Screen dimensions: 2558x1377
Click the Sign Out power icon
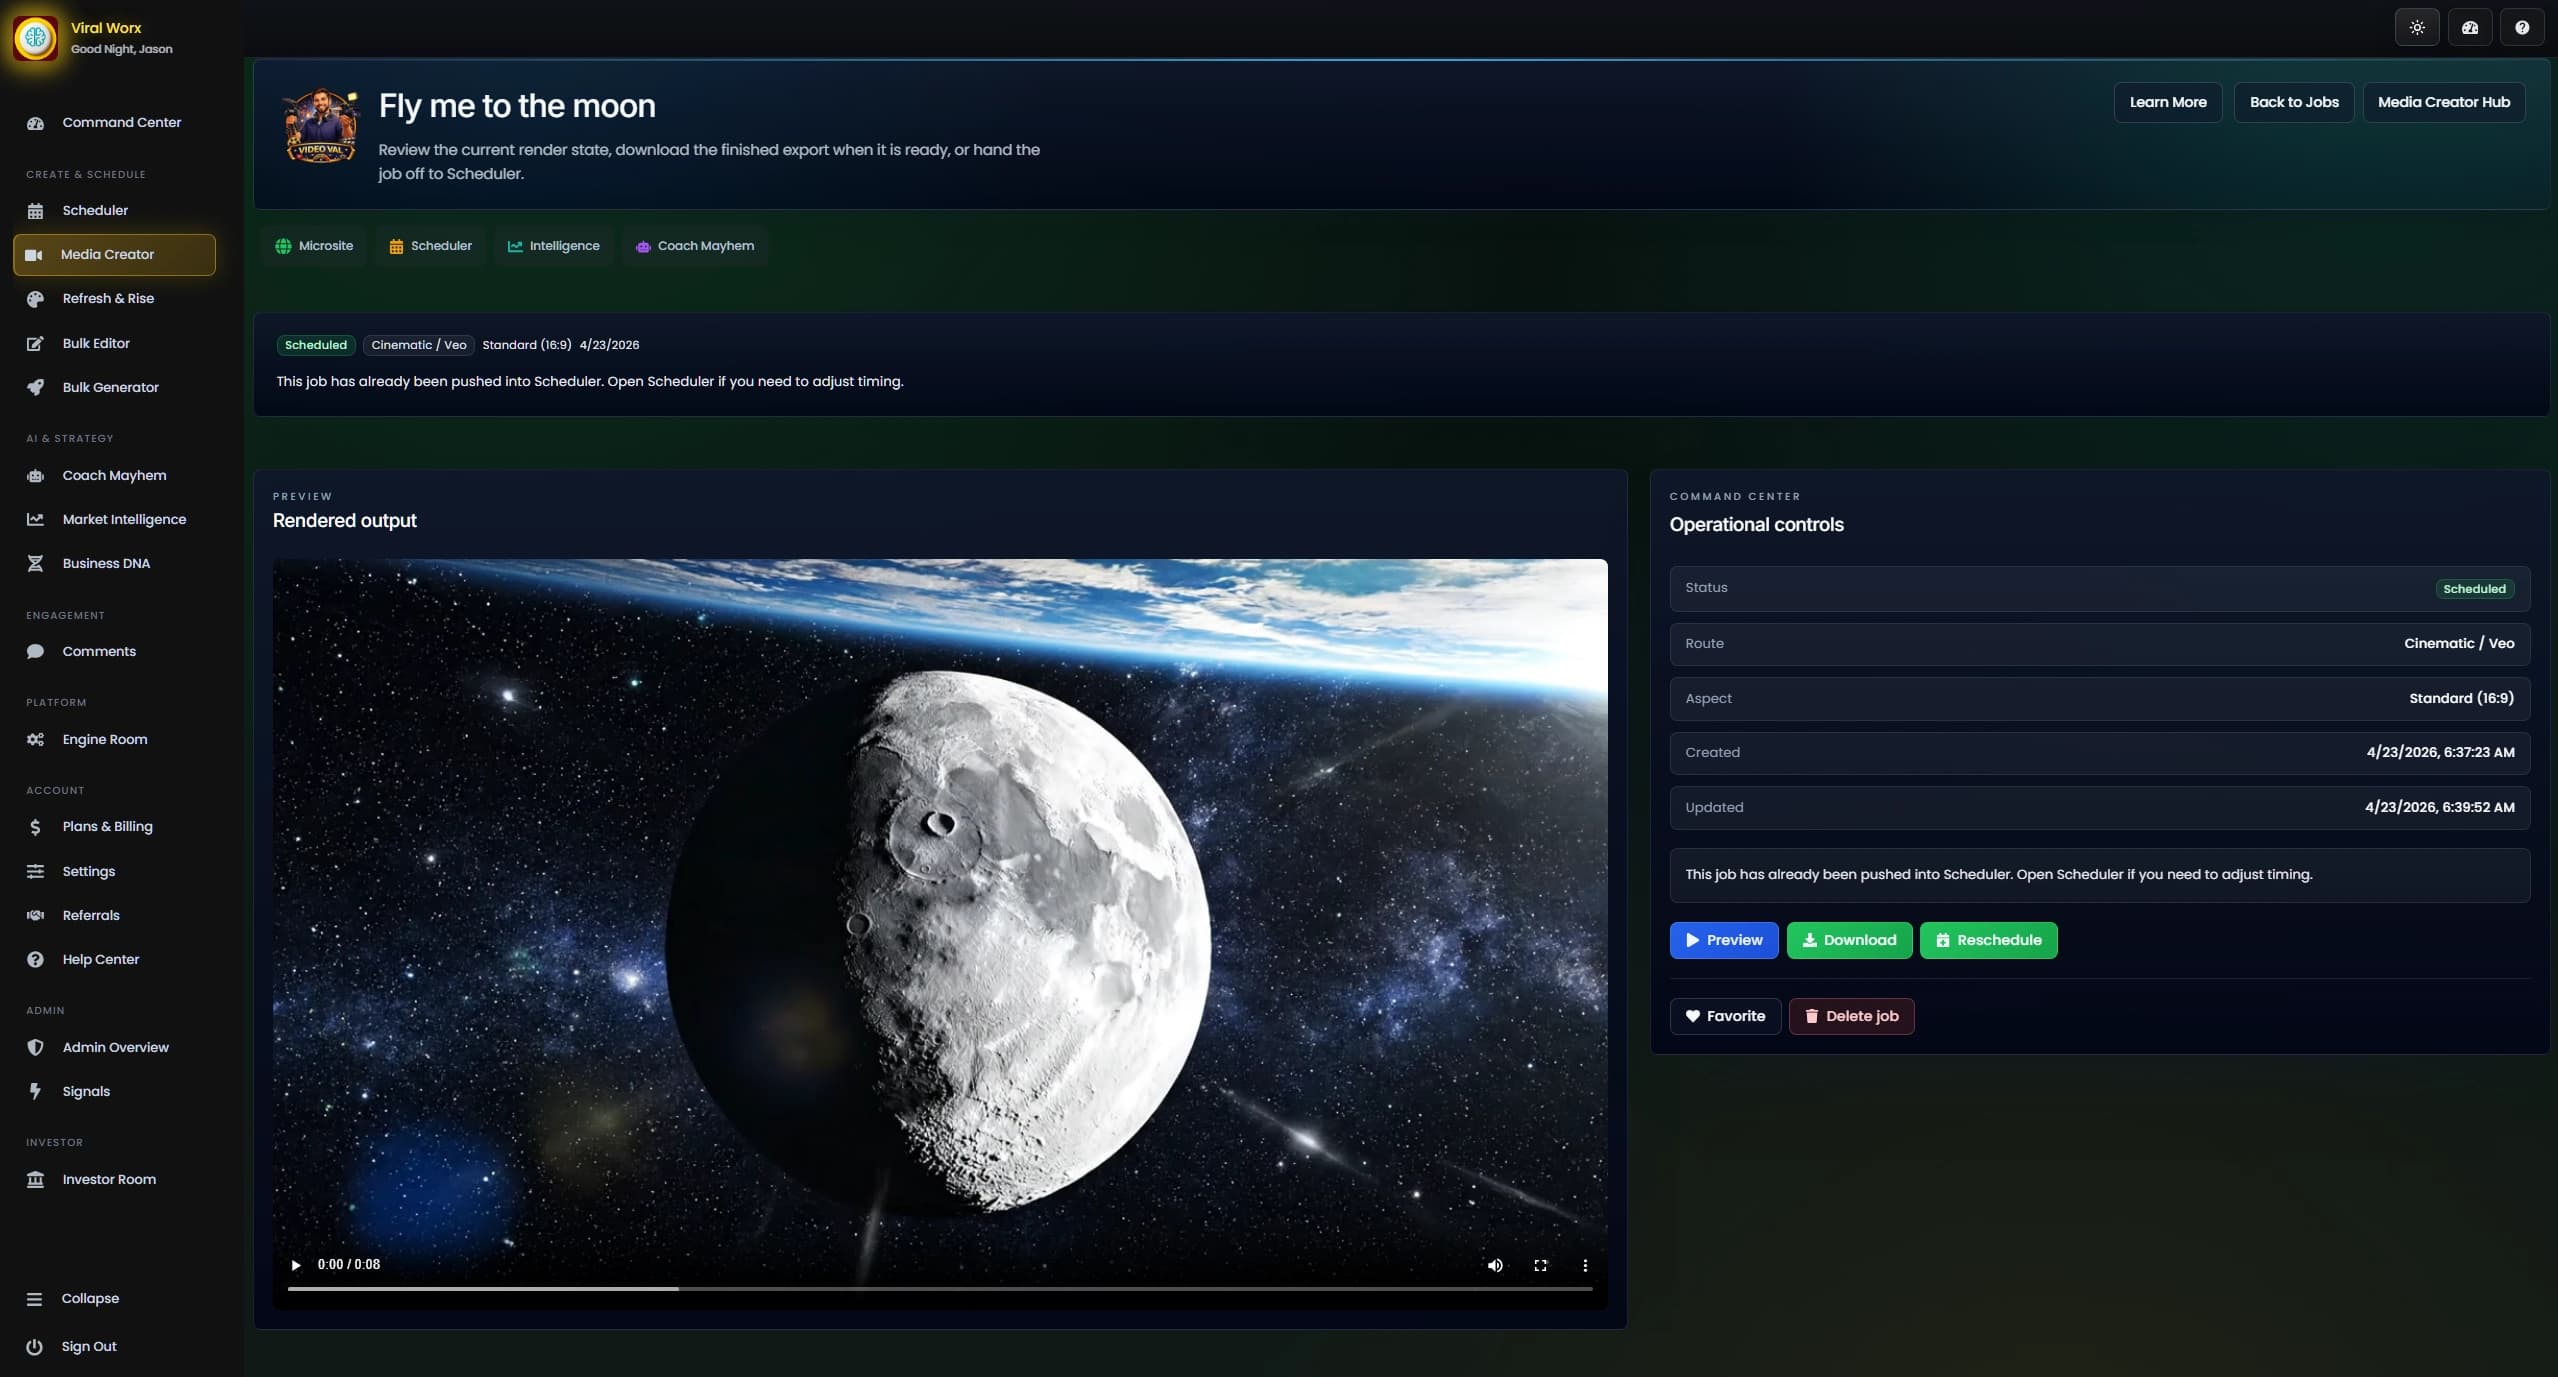tap(34, 1347)
